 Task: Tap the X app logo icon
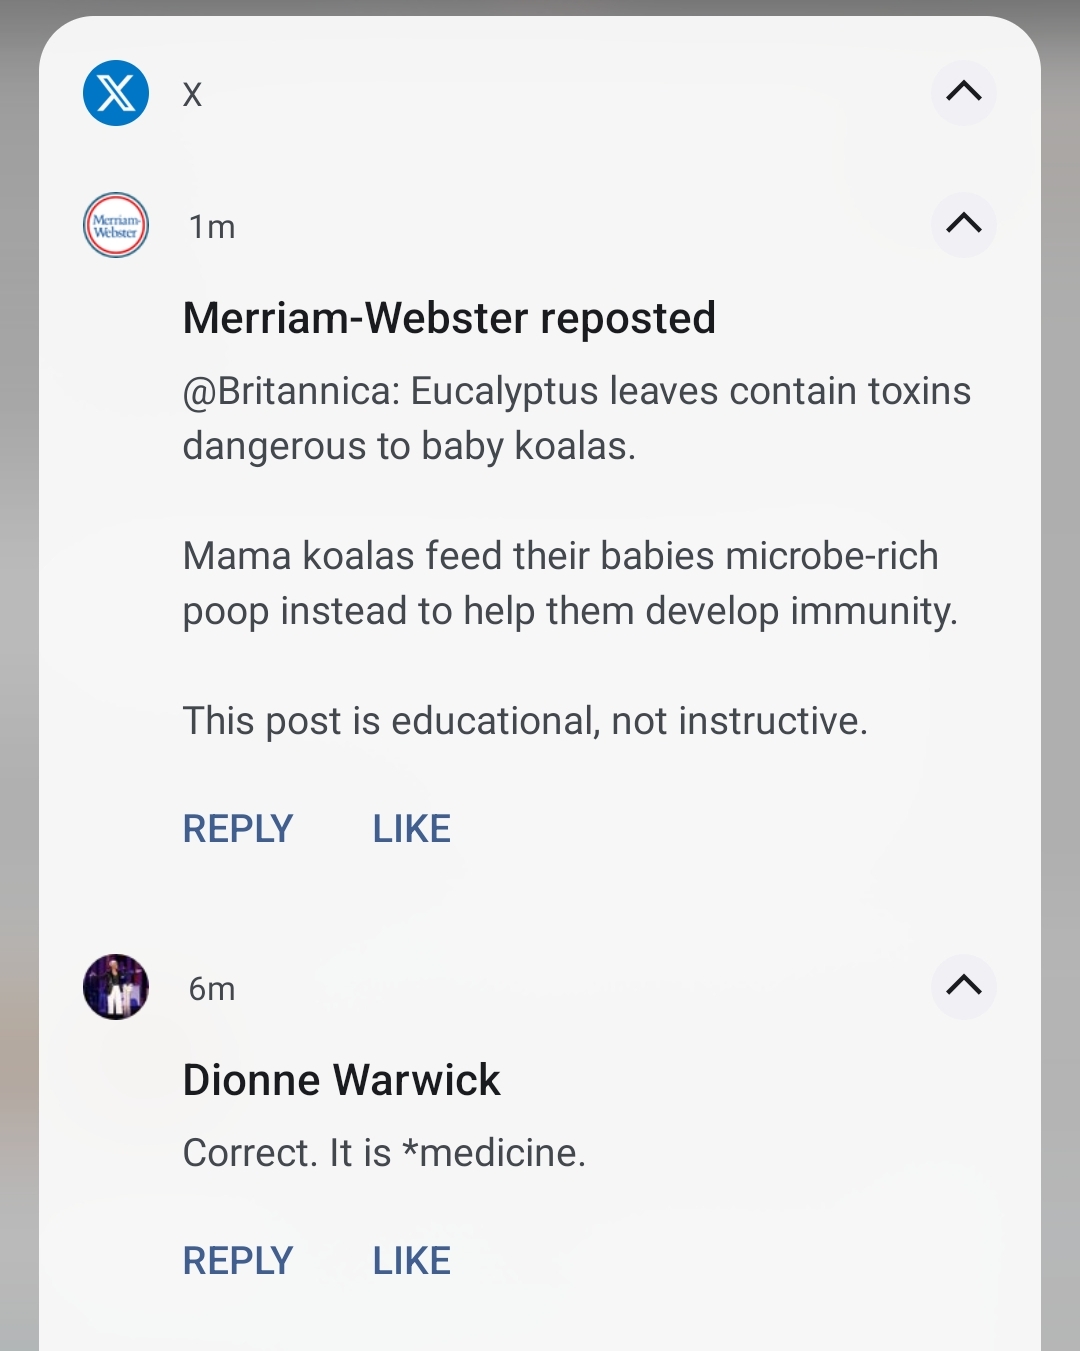tap(116, 93)
